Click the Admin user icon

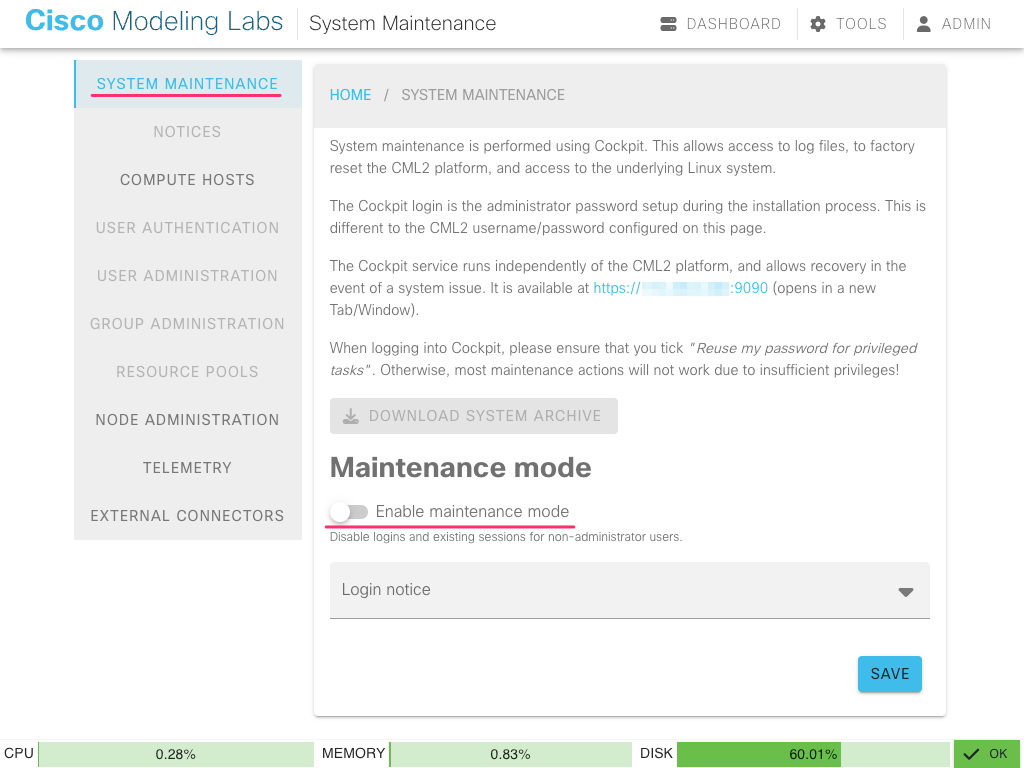click(923, 24)
